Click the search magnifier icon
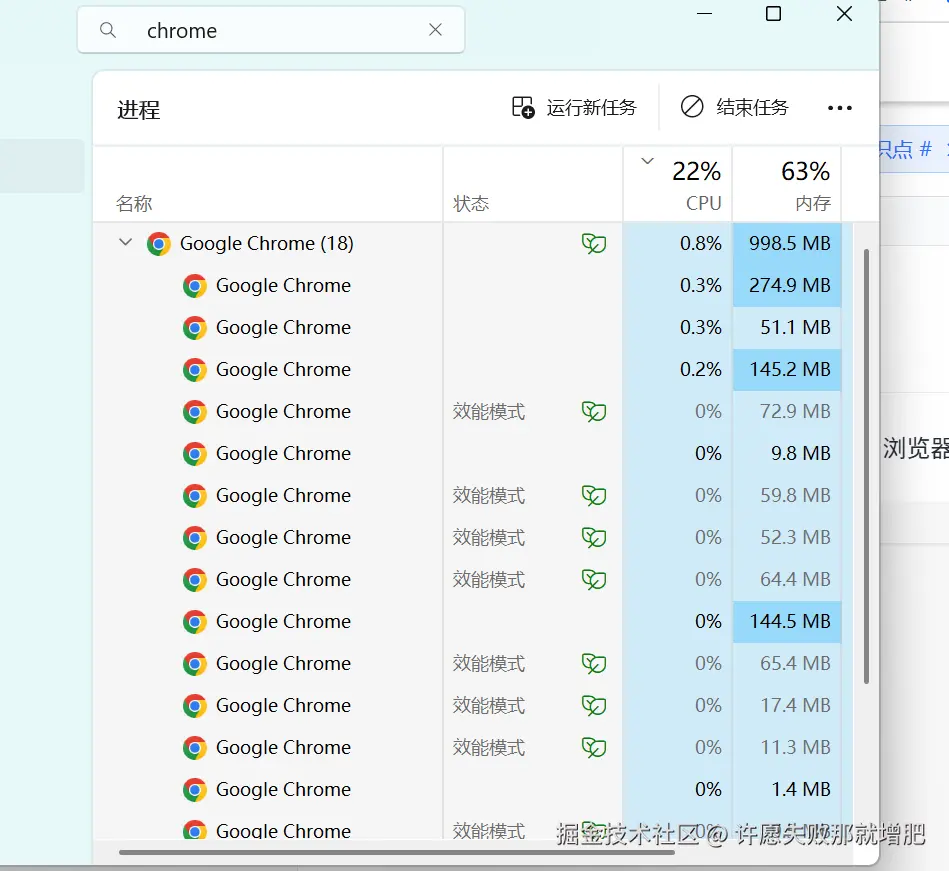 108,30
